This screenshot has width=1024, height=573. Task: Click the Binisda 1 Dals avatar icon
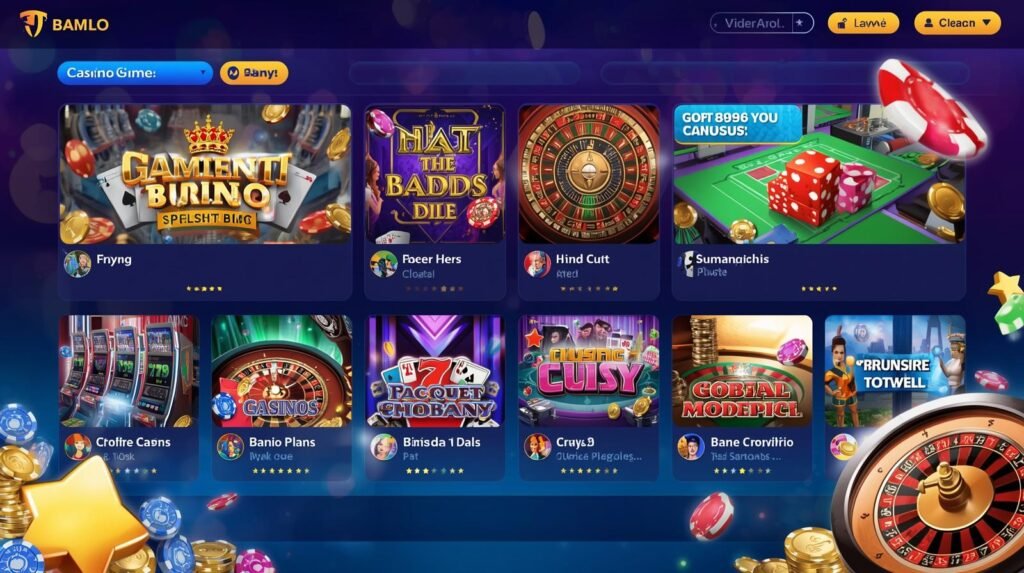(x=383, y=447)
